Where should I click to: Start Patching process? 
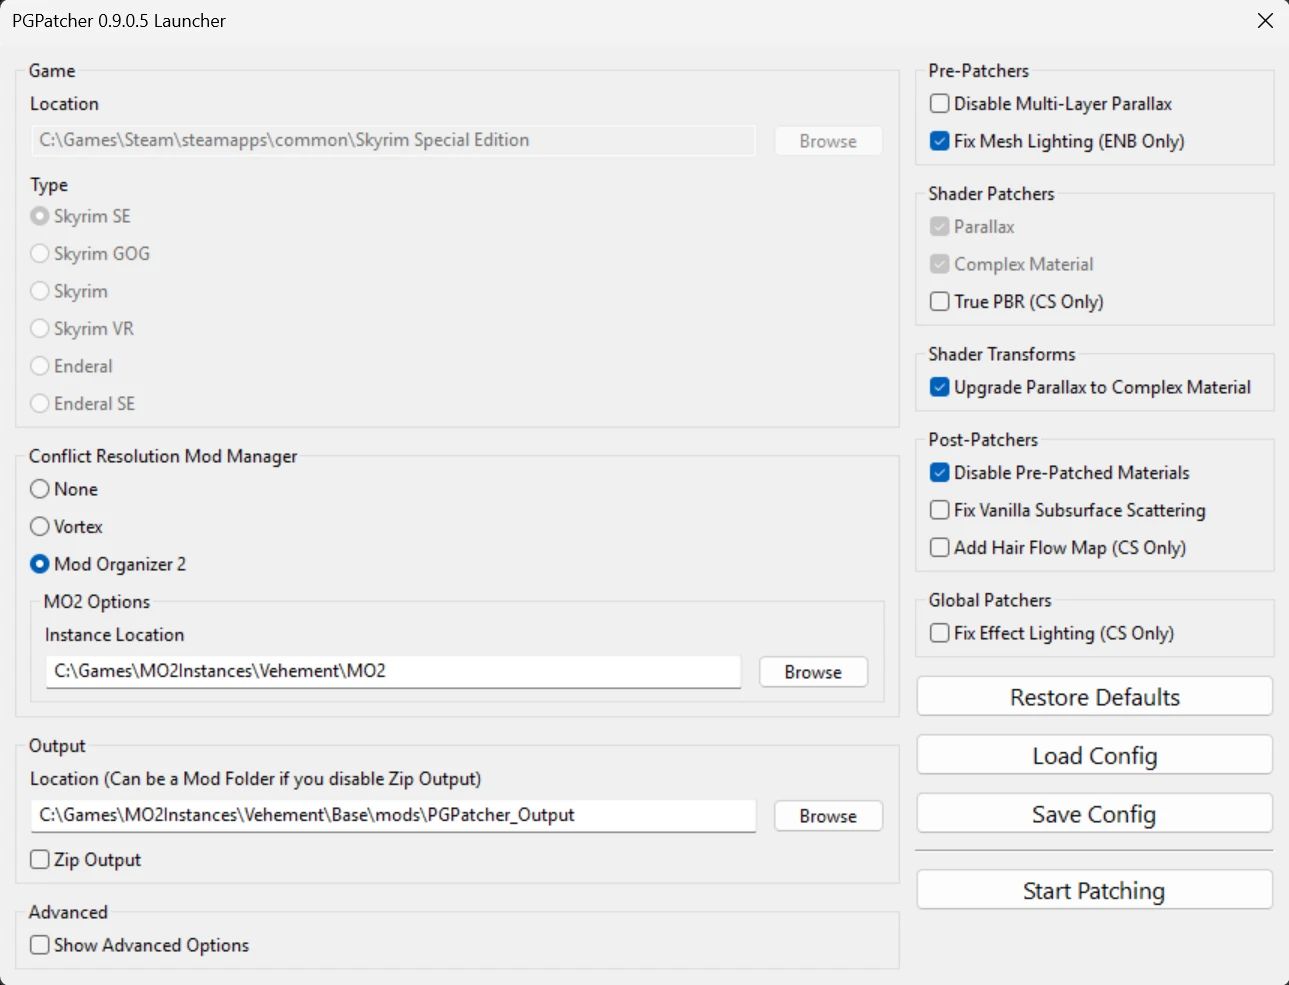click(1094, 890)
